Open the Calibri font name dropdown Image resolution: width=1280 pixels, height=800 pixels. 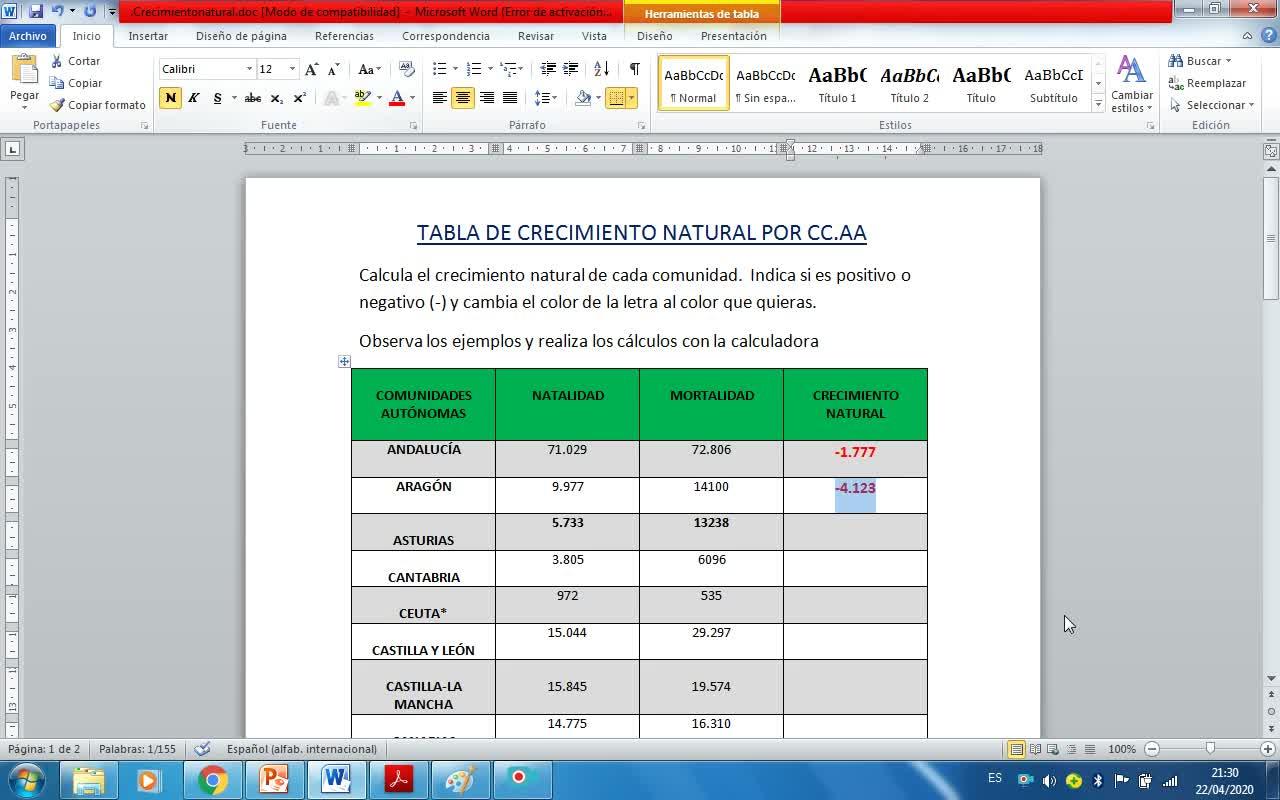pyautogui.click(x=249, y=69)
